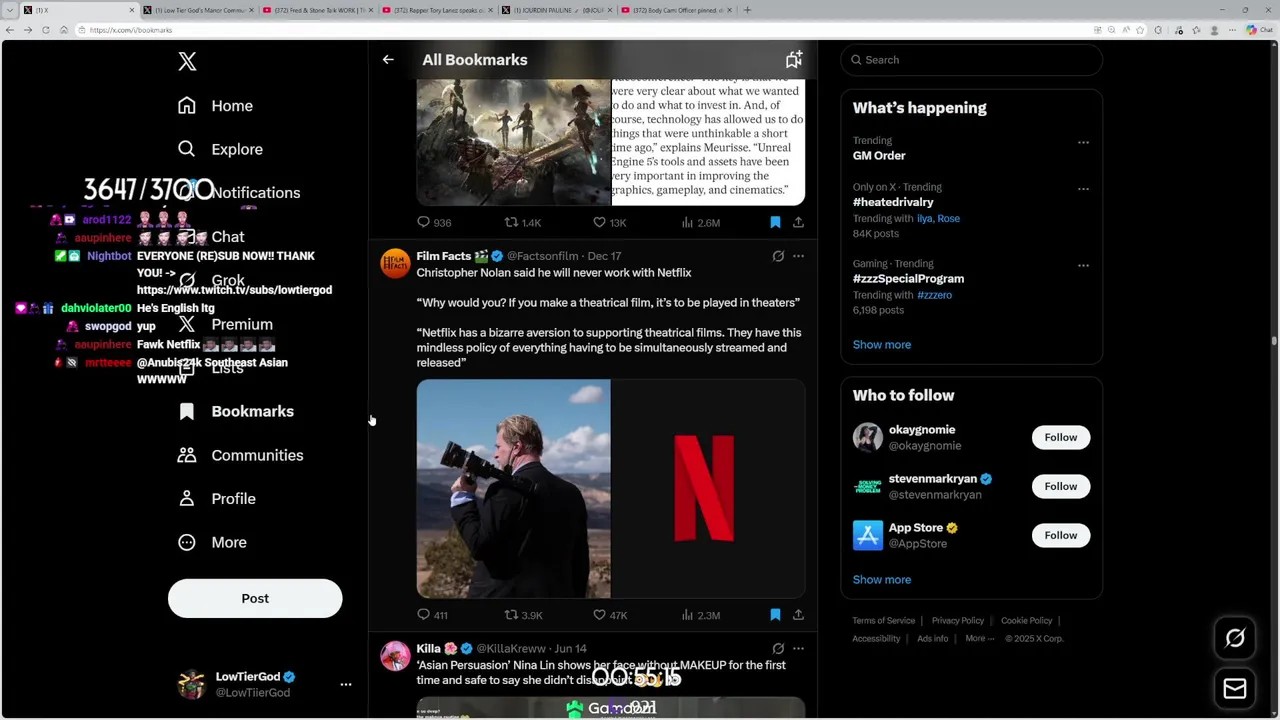Viewport: 1280px width, 720px height.
Task: Click the Grok icon on the Killa post
Action: (778, 649)
